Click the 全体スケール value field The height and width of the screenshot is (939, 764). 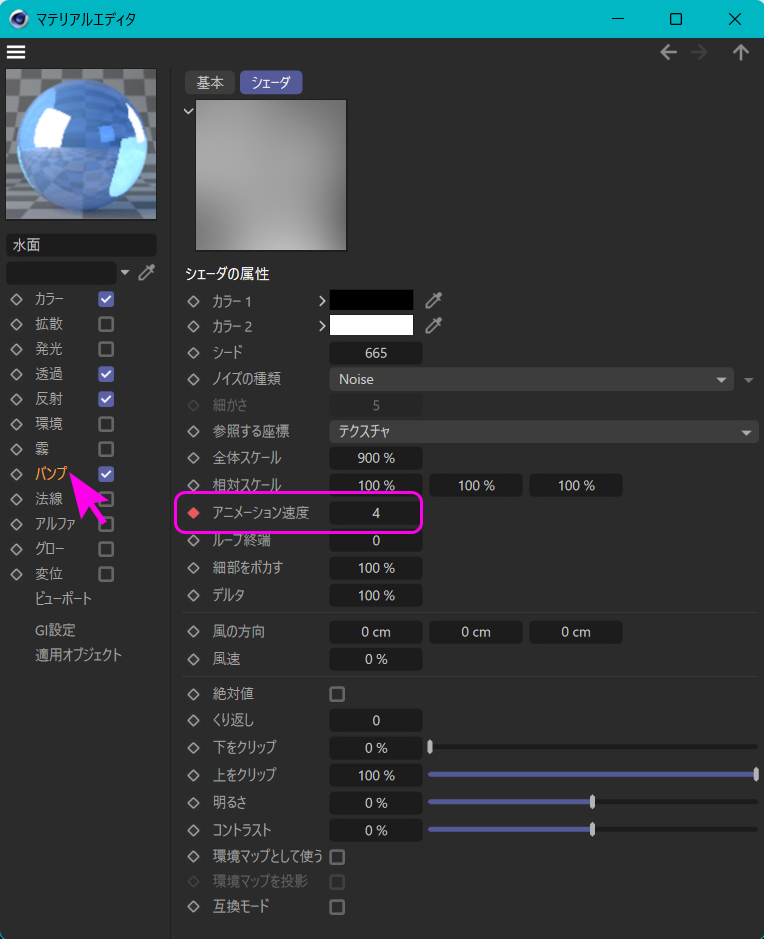[375, 458]
